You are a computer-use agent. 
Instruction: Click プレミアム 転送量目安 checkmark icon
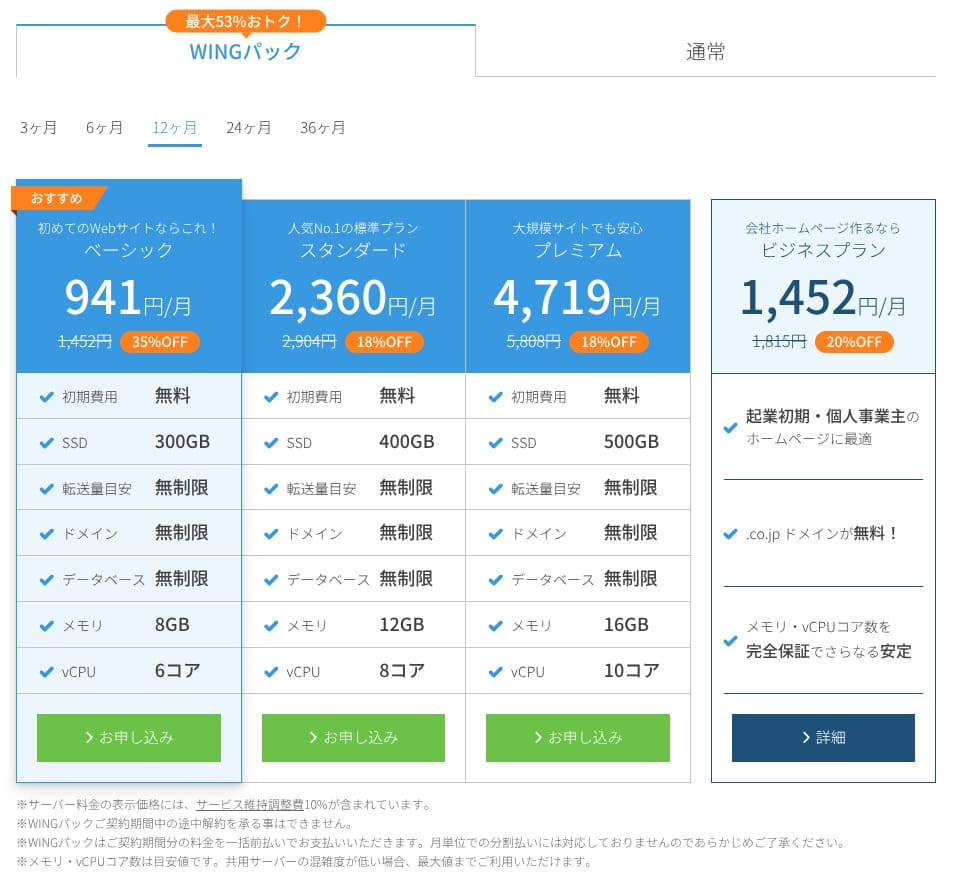(x=495, y=489)
